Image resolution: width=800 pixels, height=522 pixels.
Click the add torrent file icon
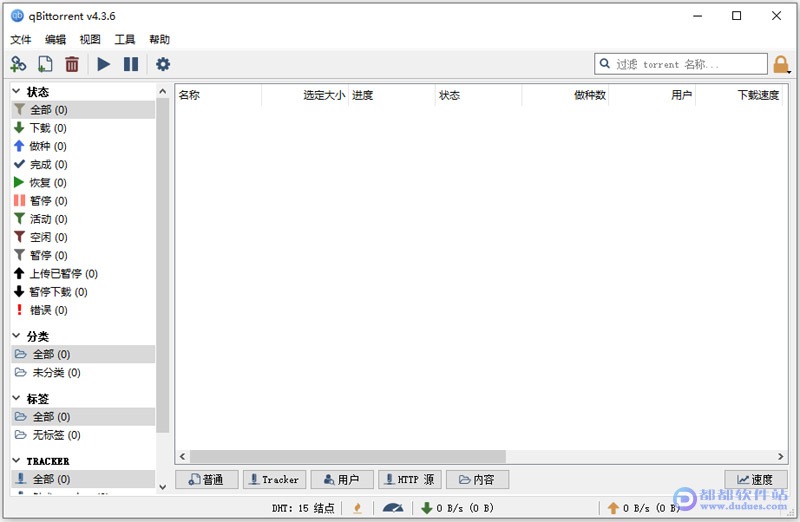[x=45, y=64]
